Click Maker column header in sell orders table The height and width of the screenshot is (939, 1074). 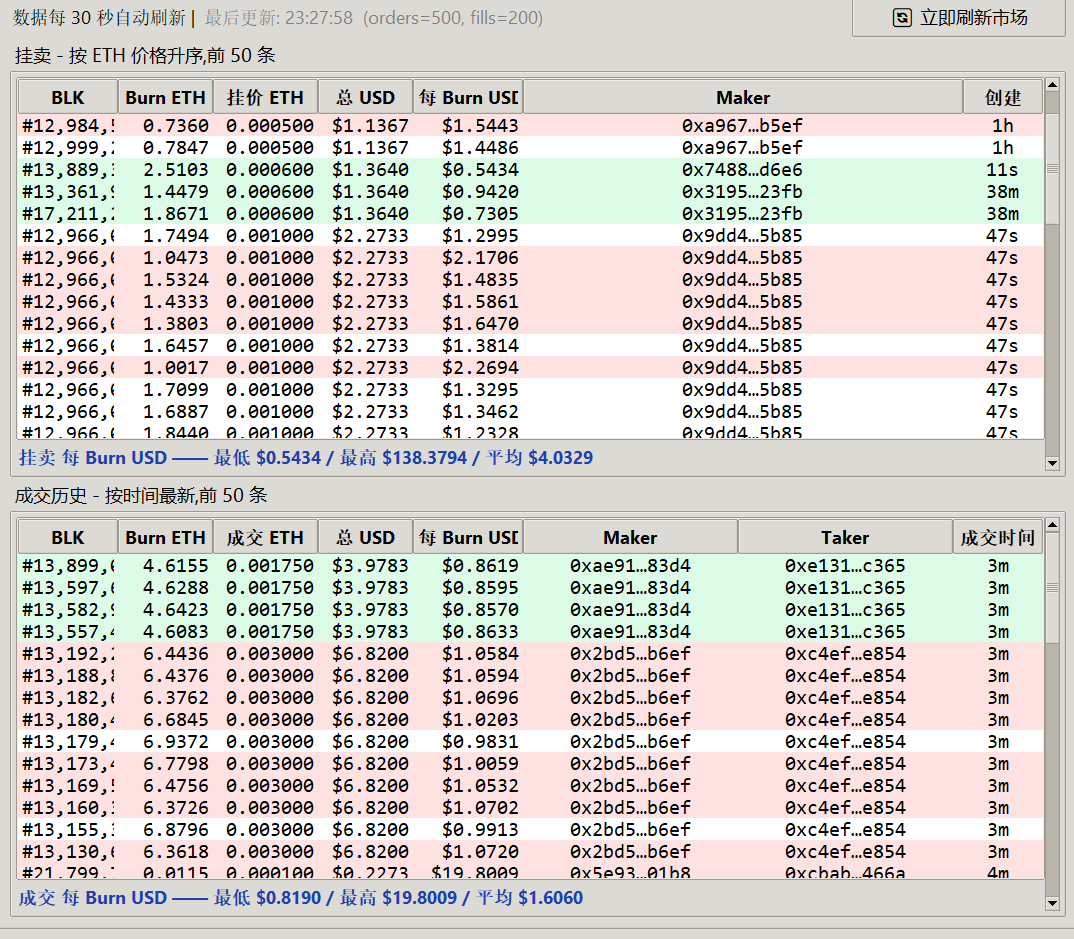[743, 97]
